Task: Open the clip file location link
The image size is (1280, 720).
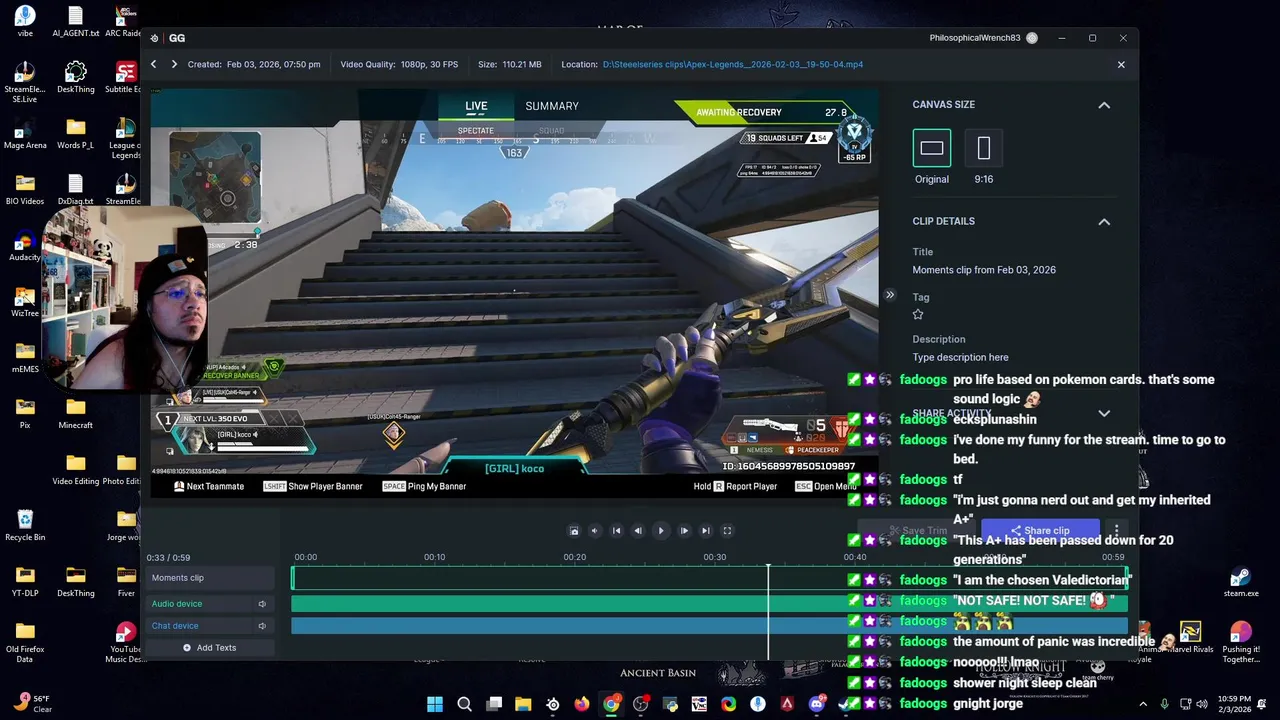Action: tap(733, 64)
